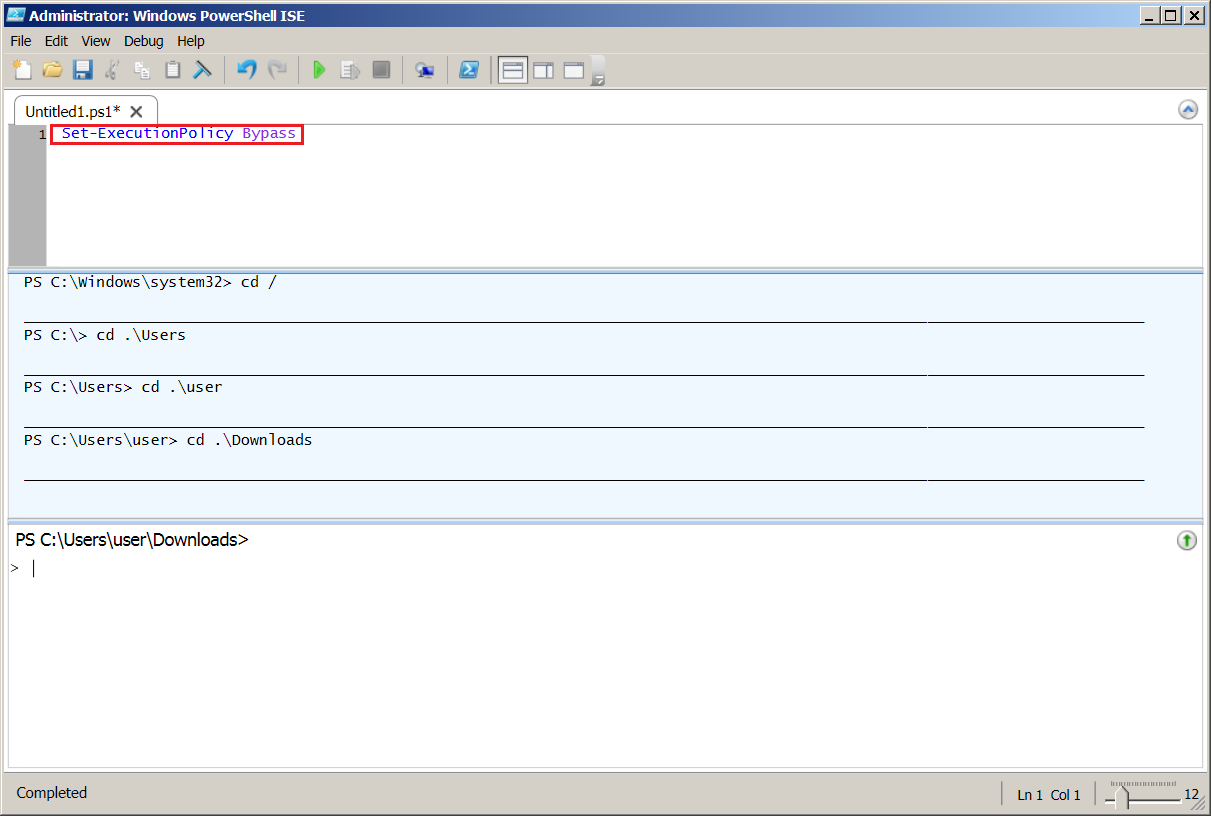Image resolution: width=1211 pixels, height=816 pixels.
Task: Clear the output pane with the wiper icon
Action: [202, 69]
